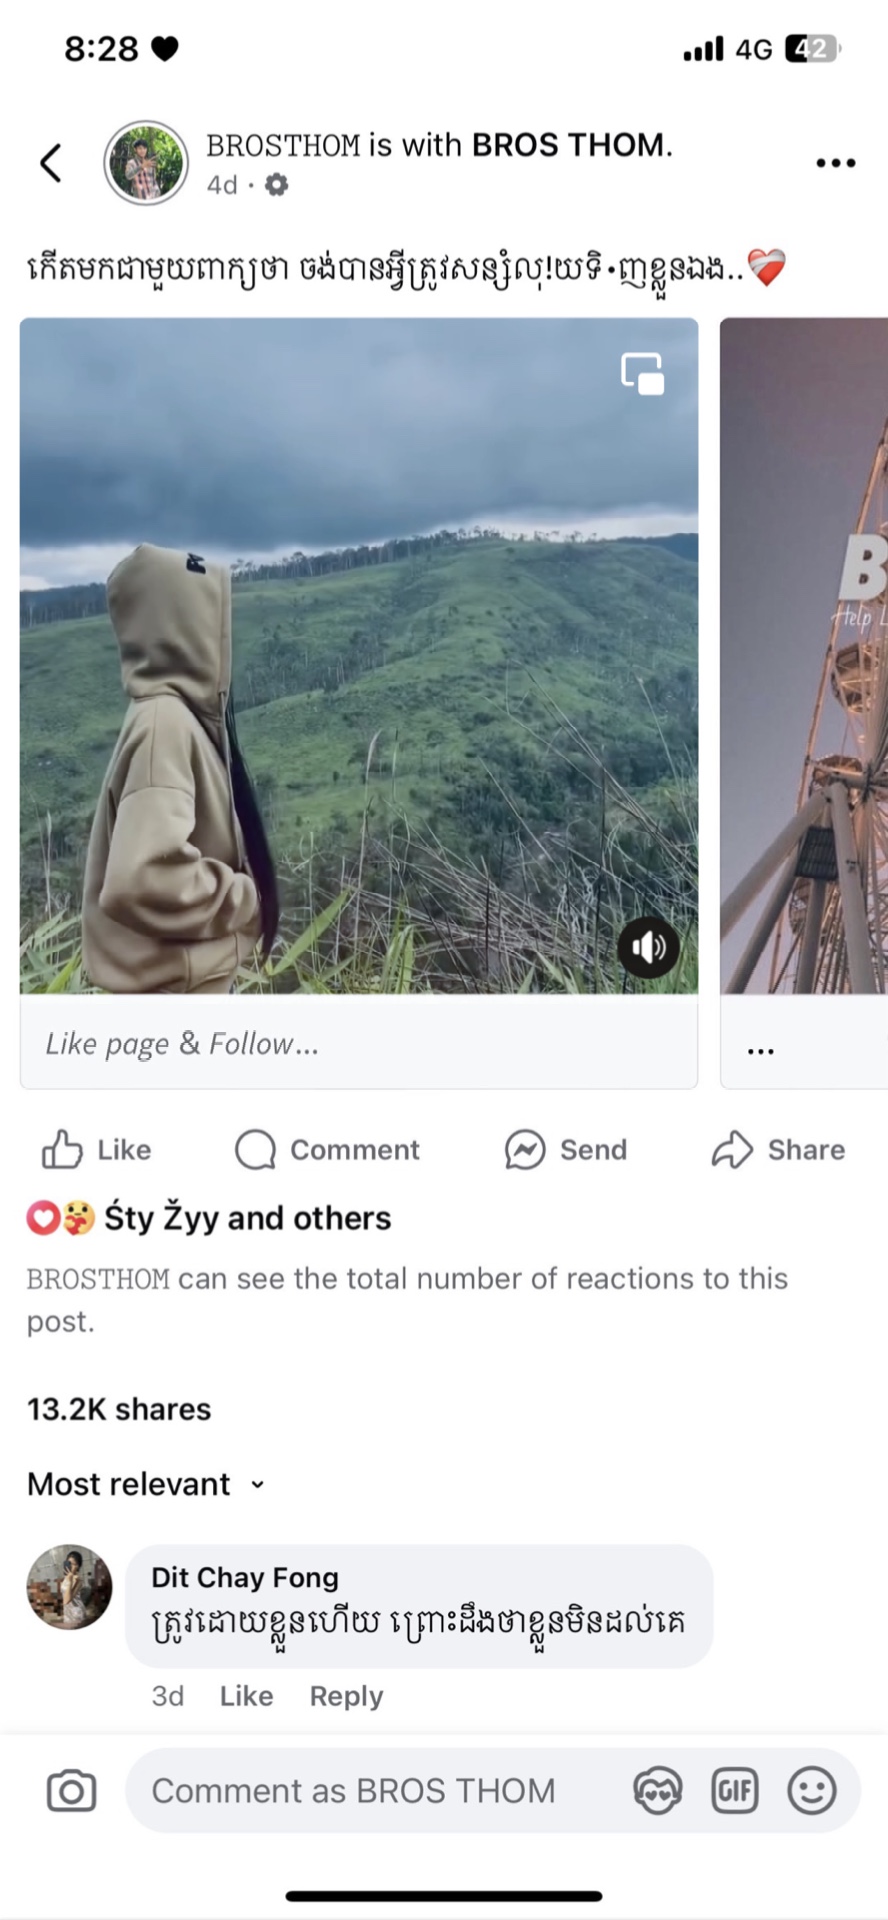The width and height of the screenshot is (888, 1920).
Task: Tap the Comment speech bubble button
Action: [x=327, y=1150]
